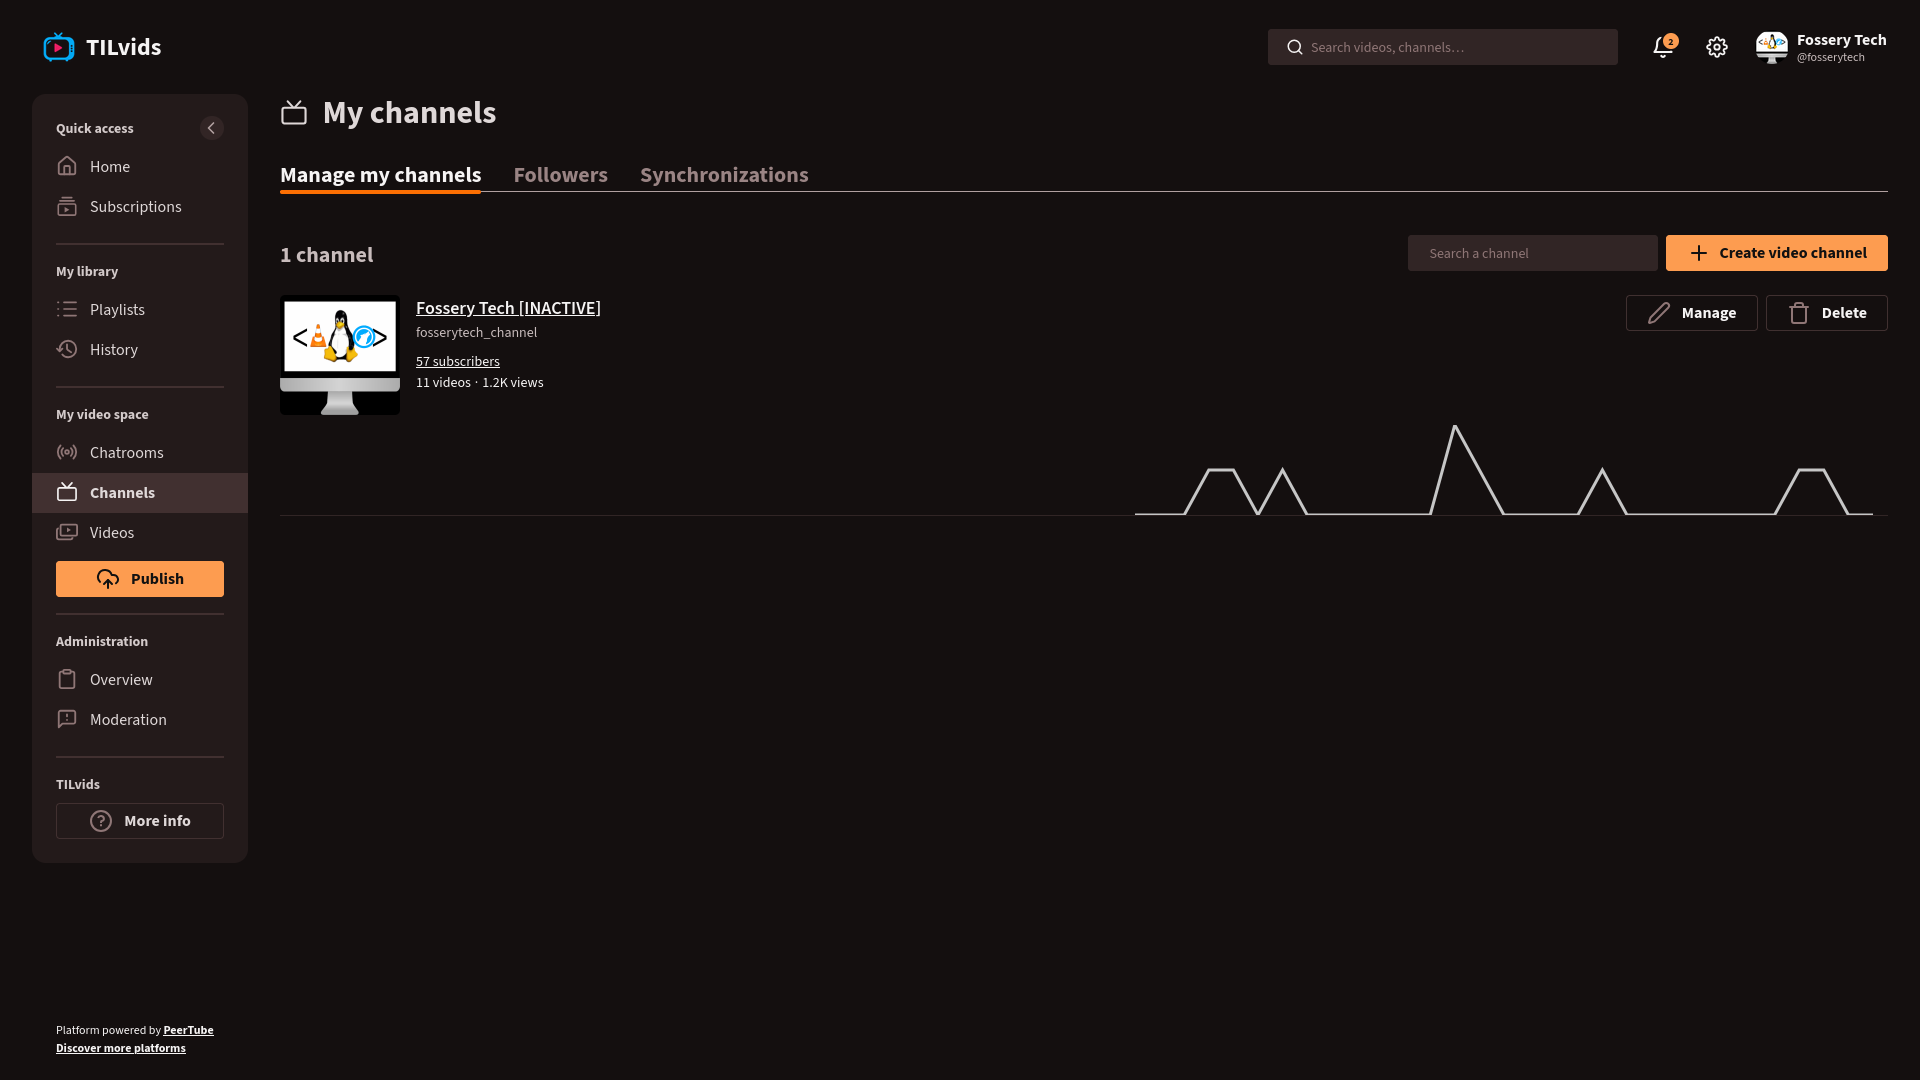The image size is (1920, 1080).
Task: Click the trash icon on Delete
Action: coord(1799,313)
